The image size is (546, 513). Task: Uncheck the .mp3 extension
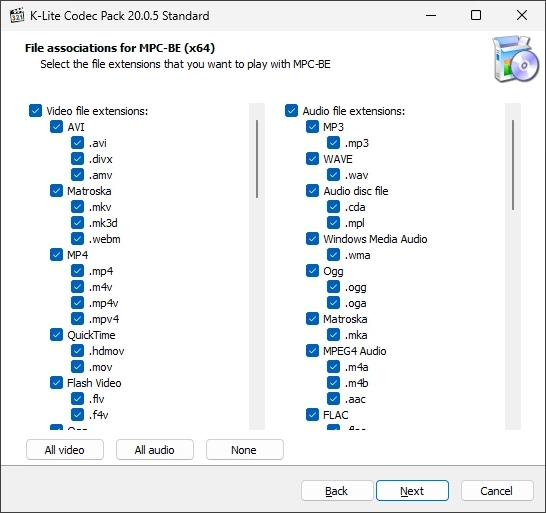[x=333, y=143]
